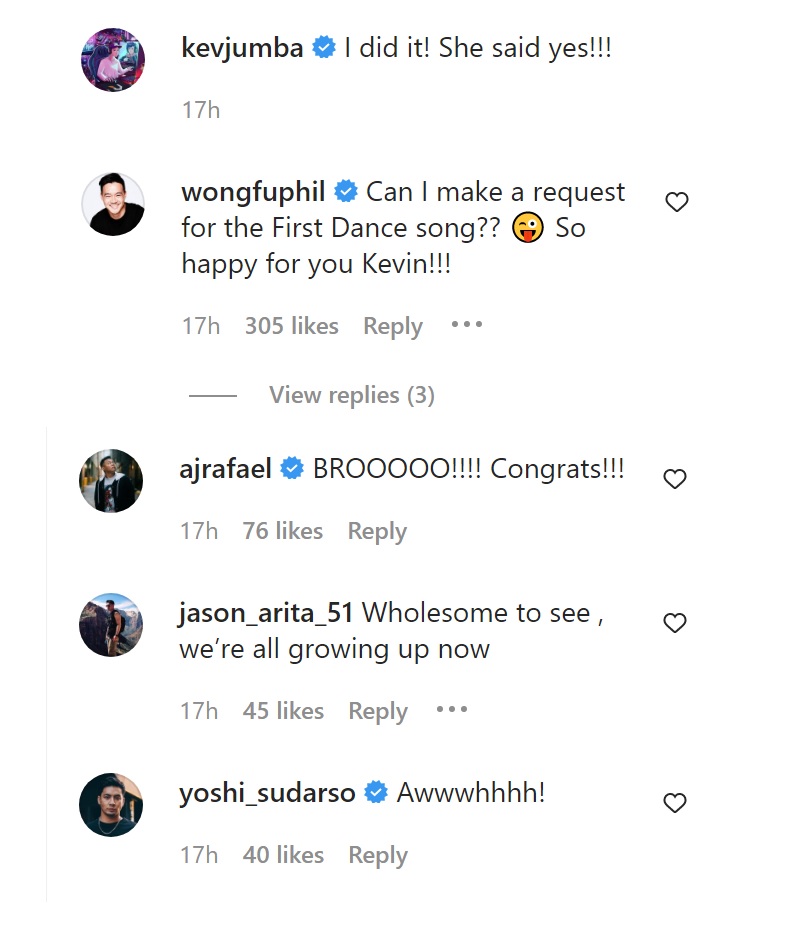This screenshot has width=800, height=934.
Task: Visit the kevjumba username link
Action: pyautogui.click(x=242, y=47)
